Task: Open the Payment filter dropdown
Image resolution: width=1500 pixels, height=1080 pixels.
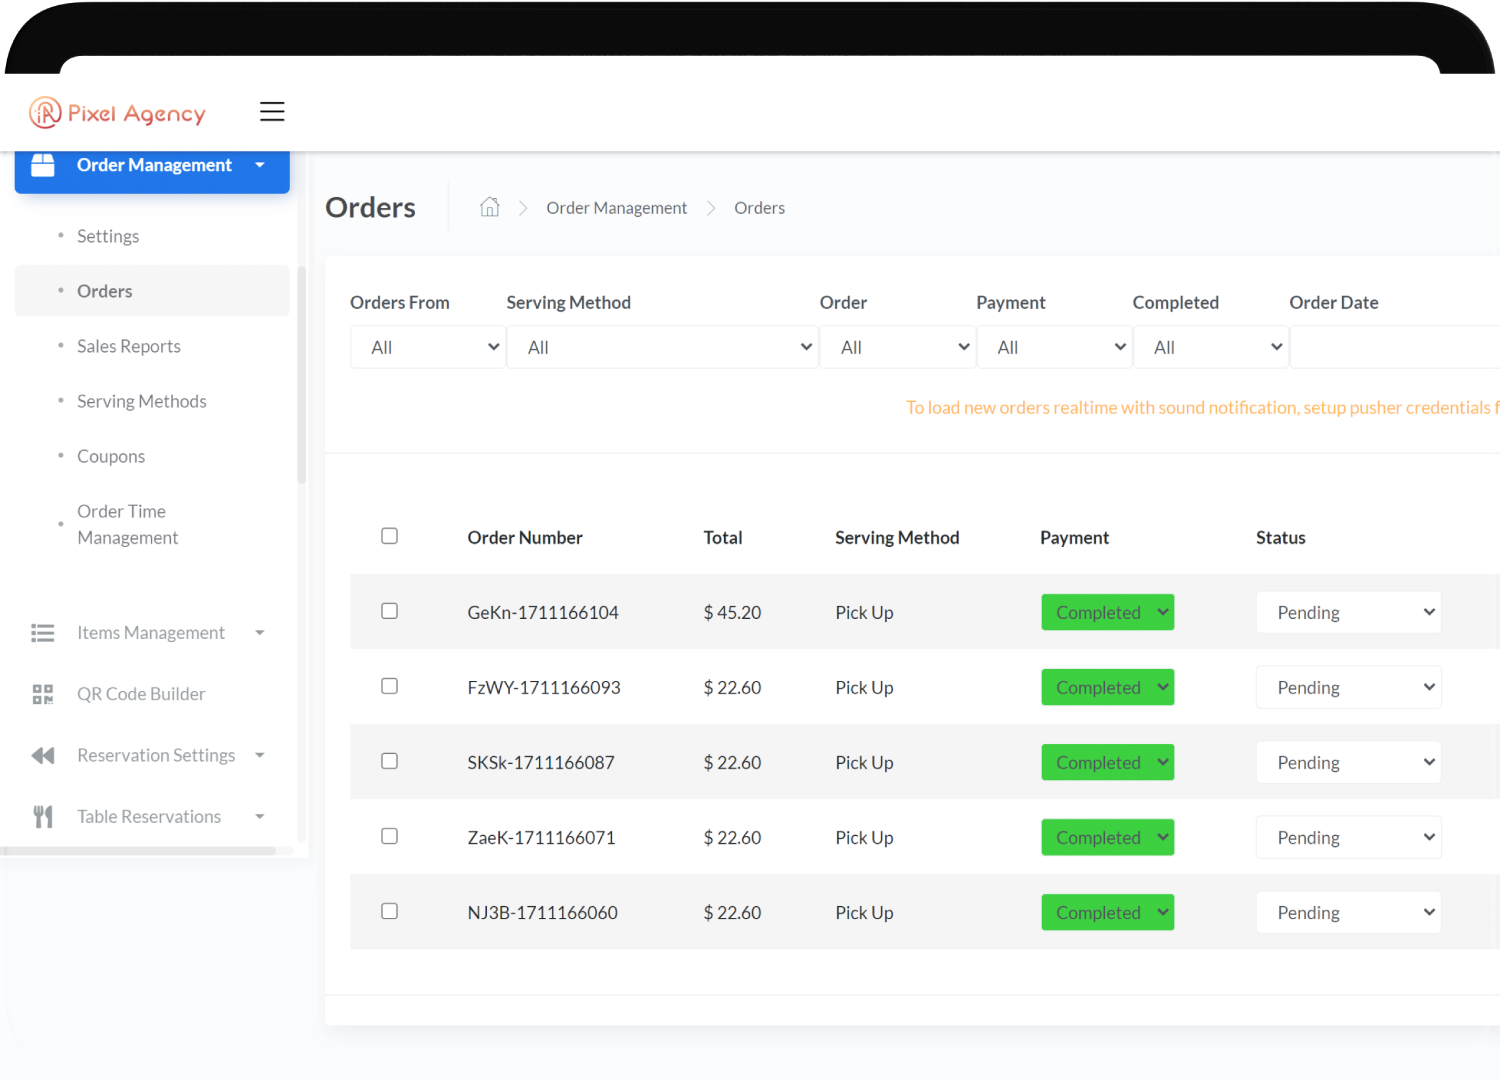Action: click(1054, 347)
